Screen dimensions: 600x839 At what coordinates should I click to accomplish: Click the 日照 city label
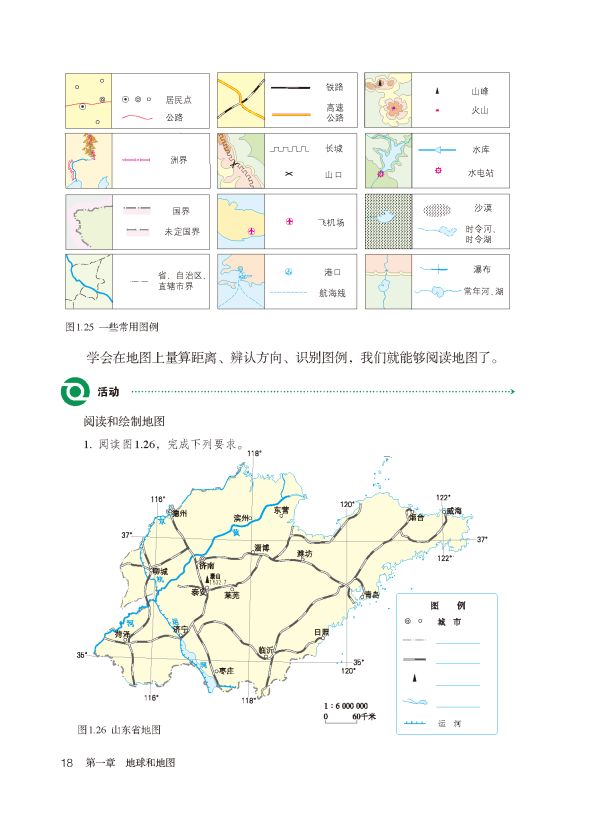322,632
